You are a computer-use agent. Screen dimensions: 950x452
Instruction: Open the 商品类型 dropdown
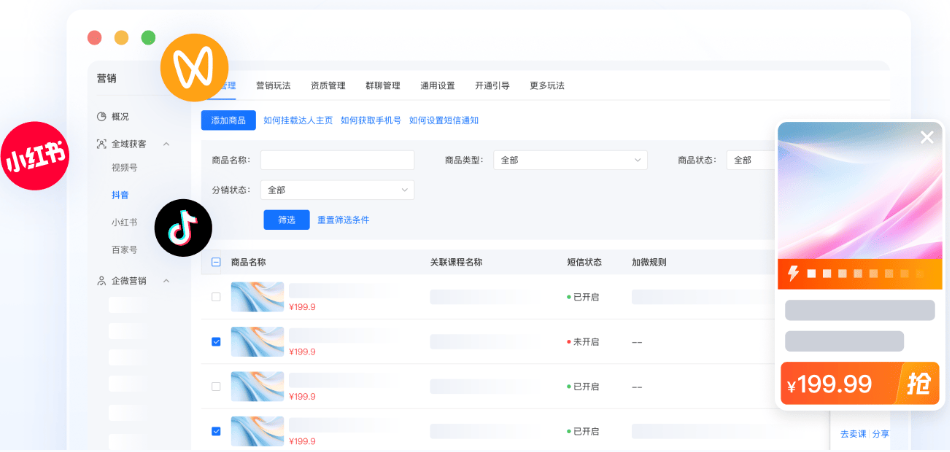coord(570,160)
